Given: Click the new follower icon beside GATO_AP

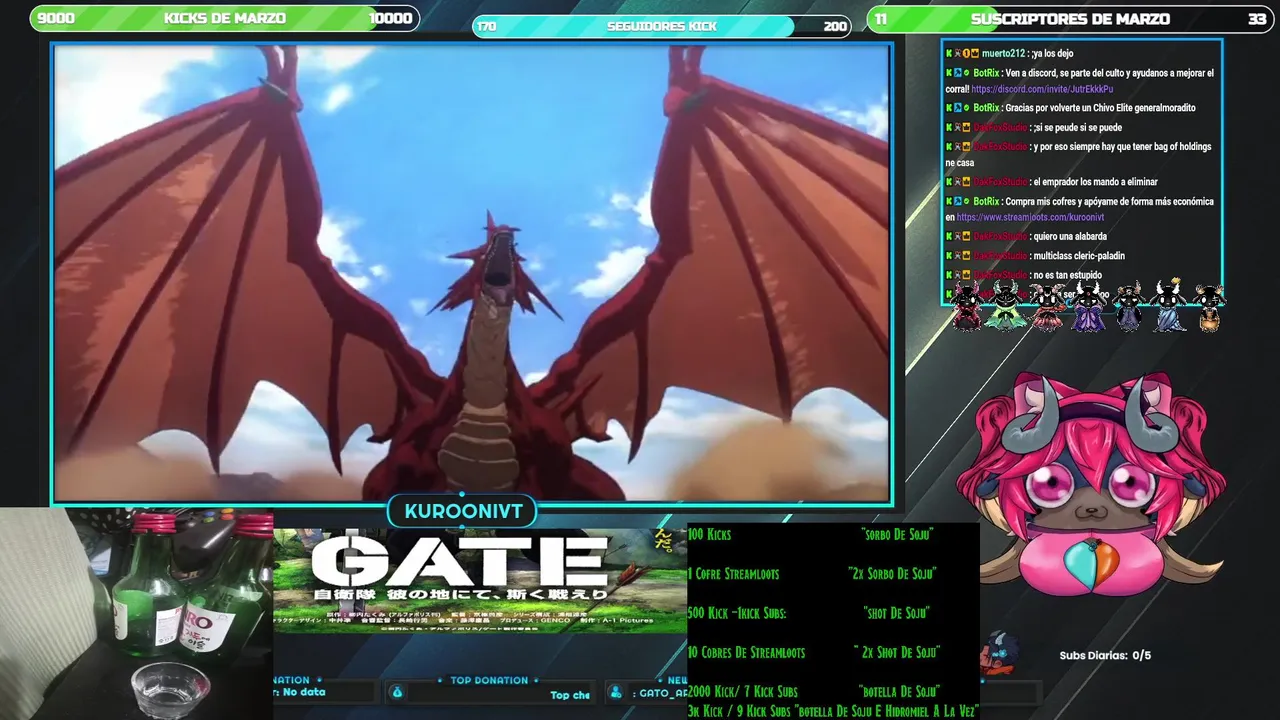Looking at the screenshot, I should tap(616, 692).
